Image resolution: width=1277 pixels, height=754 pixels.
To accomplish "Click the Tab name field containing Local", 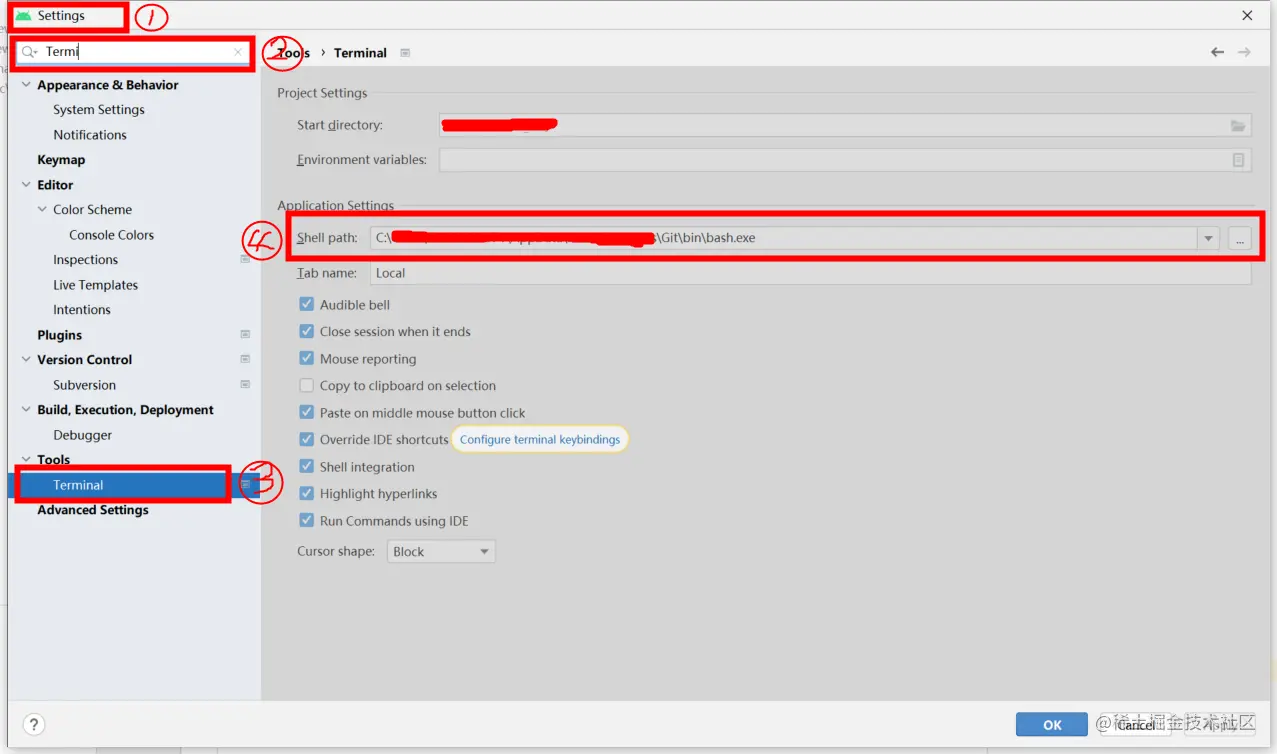I will click(x=810, y=273).
